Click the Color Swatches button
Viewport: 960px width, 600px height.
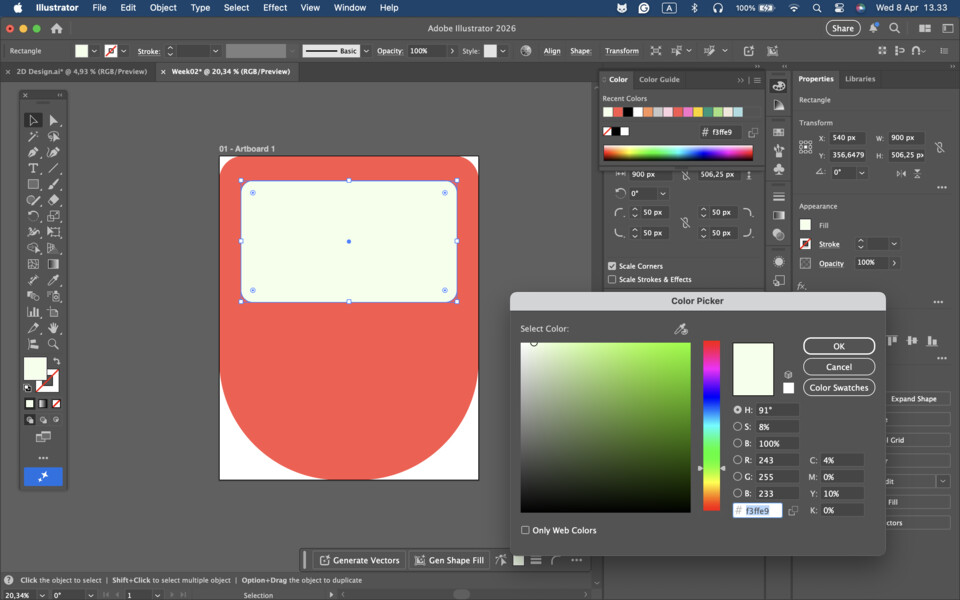pos(838,388)
